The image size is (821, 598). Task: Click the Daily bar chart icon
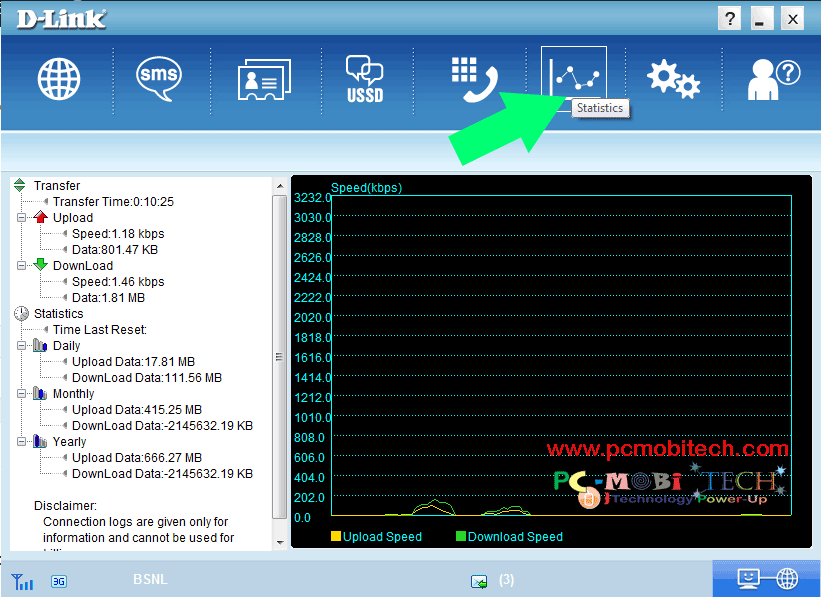pyautogui.click(x=40, y=345)
